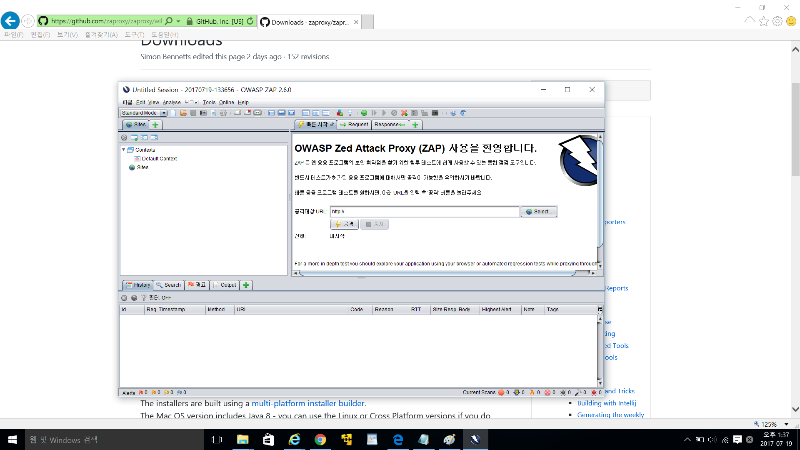Click the red circle Current Scans icon
This screenshot has height=450, width=800.
501,392
